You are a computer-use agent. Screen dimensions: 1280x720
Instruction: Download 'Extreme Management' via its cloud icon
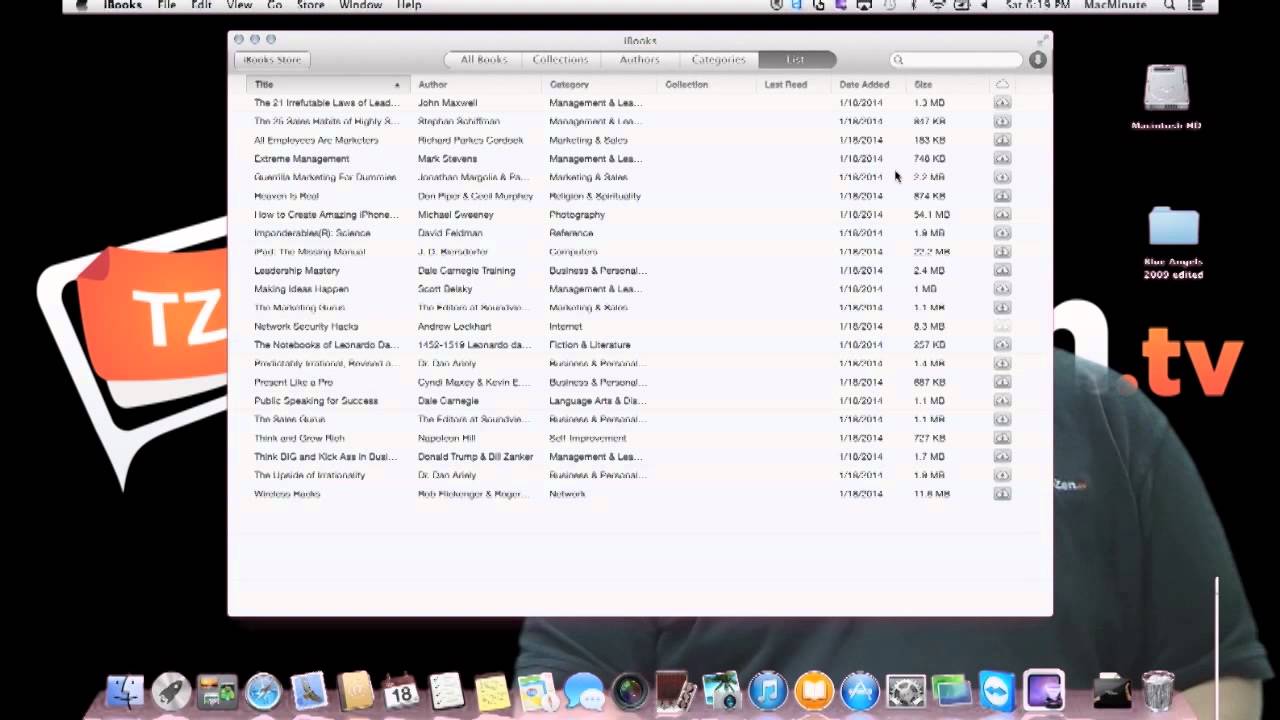pyautogui.click(x=1002, y=158)
